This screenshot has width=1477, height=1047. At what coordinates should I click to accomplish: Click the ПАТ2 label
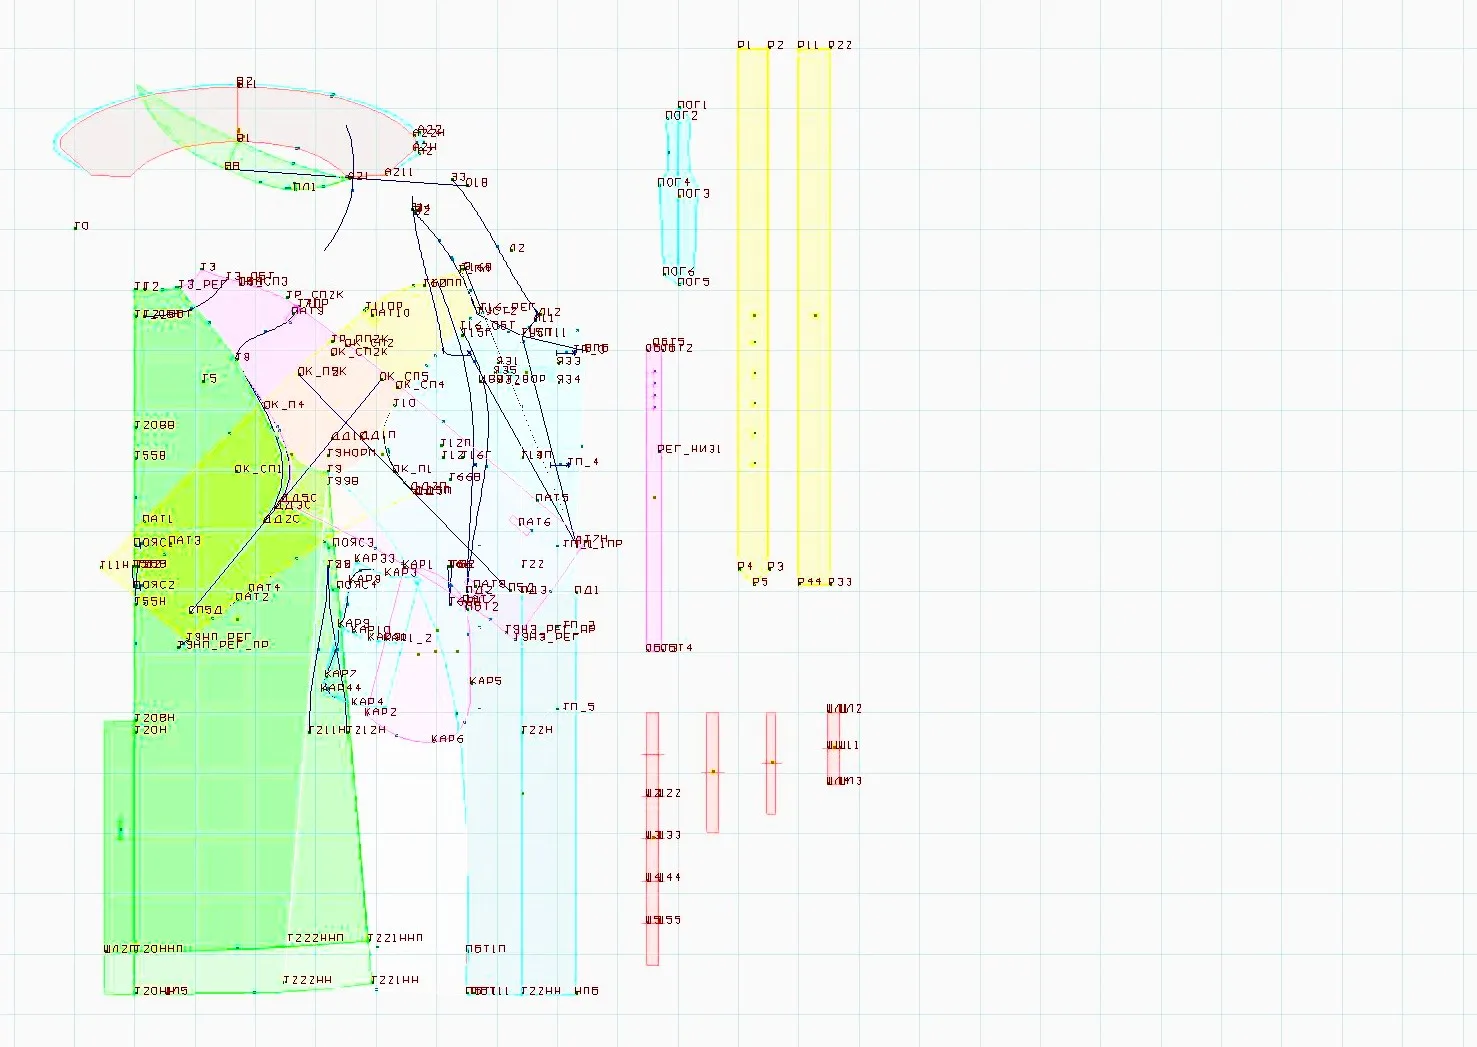(x=252, y=597)
